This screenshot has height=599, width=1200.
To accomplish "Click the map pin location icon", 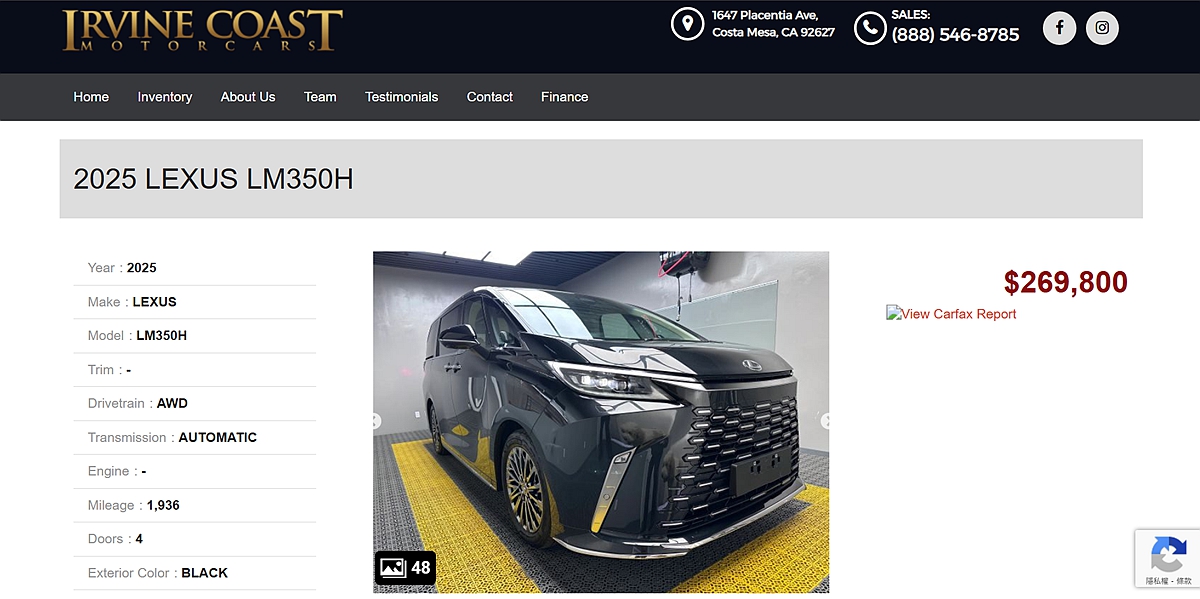I will click(687, 24).
